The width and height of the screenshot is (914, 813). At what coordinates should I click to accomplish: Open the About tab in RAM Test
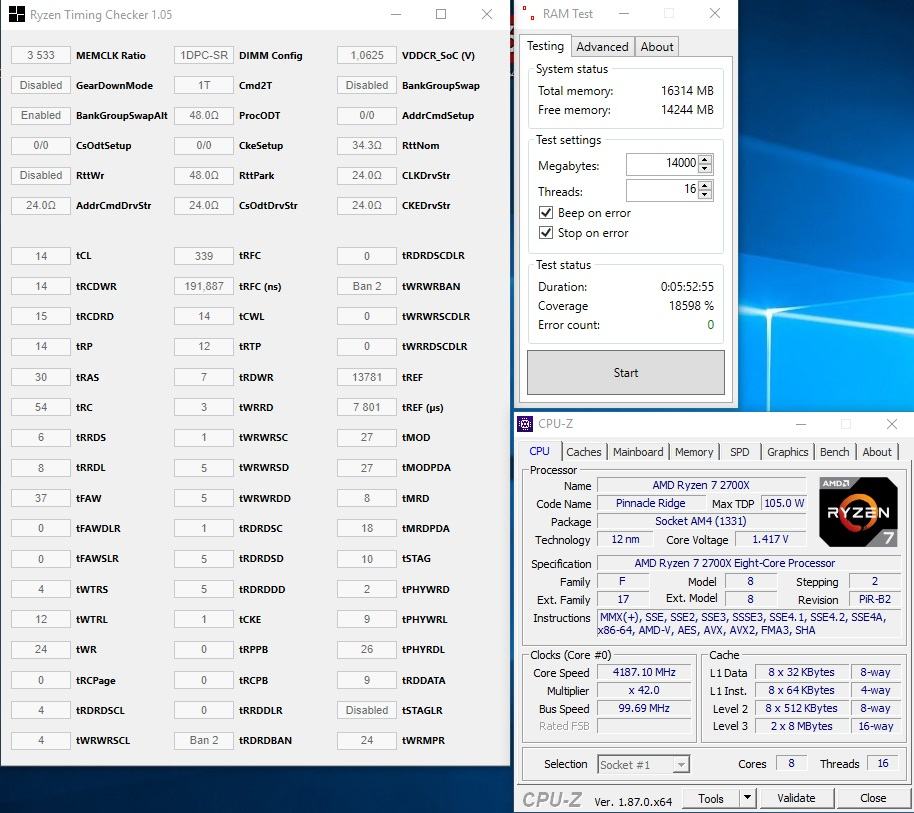coord(657,47)
